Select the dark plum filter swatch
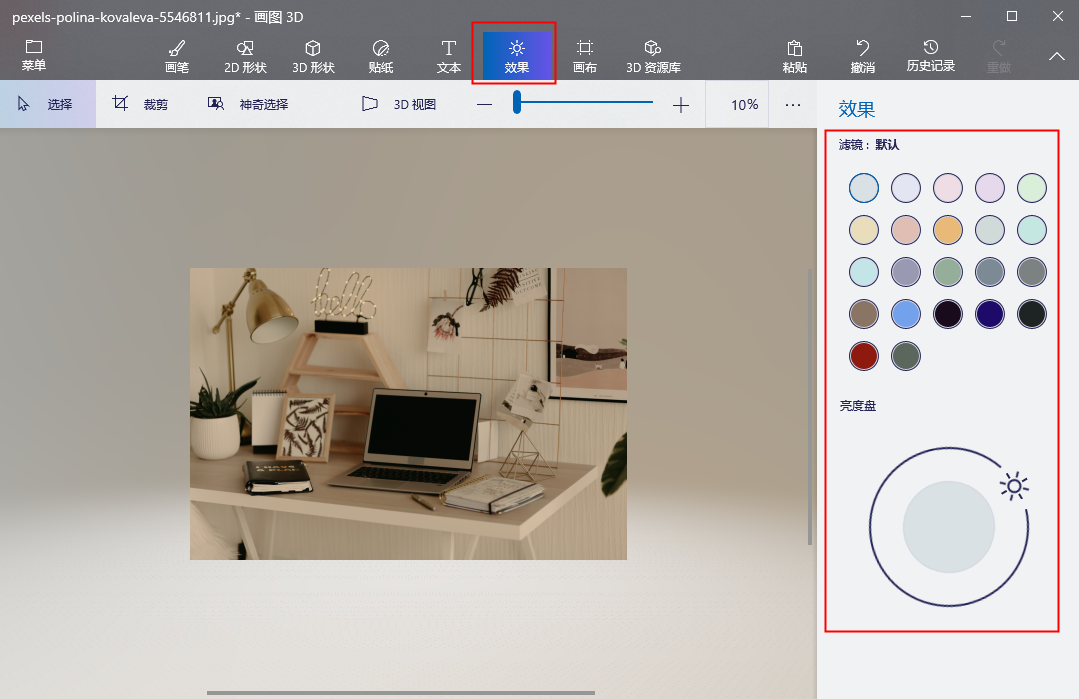The image size is (1079, 699). 948,314
